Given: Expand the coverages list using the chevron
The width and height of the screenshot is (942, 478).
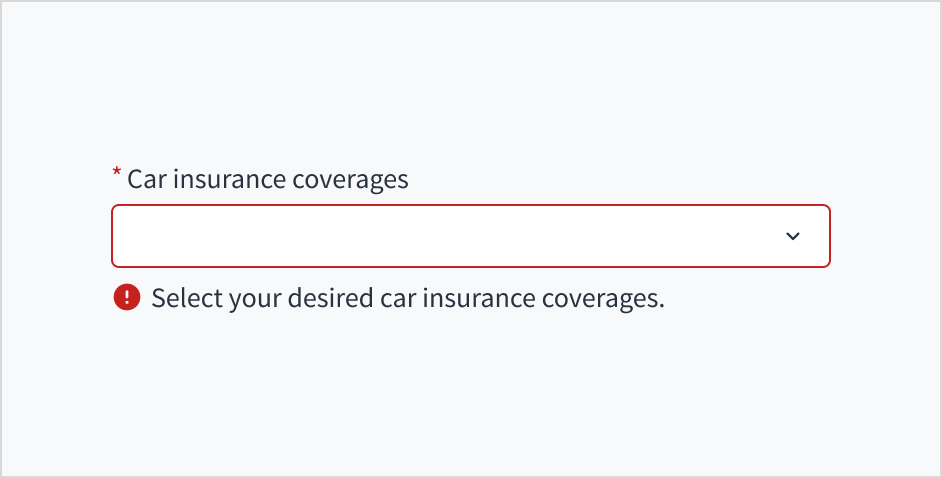Looking at the screenshot, I should [793, 236].
